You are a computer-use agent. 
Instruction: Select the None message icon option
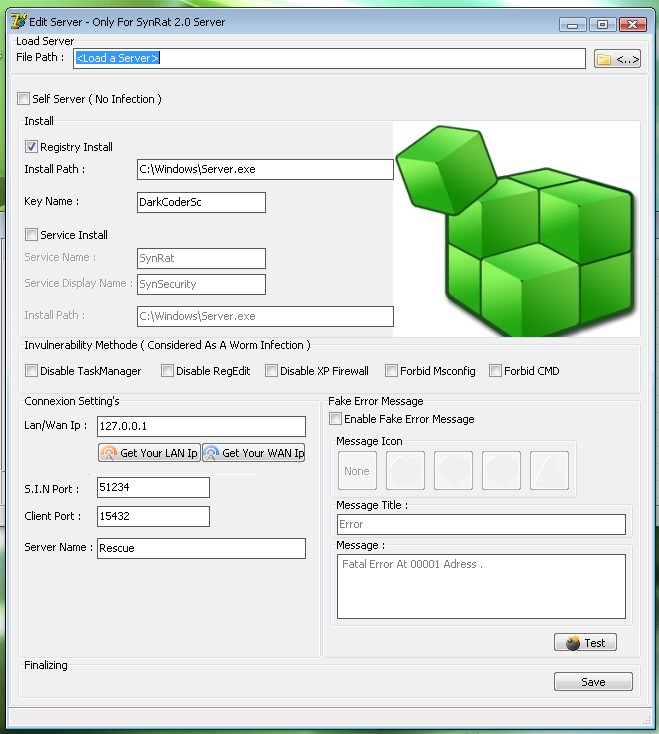click(357, 470)
